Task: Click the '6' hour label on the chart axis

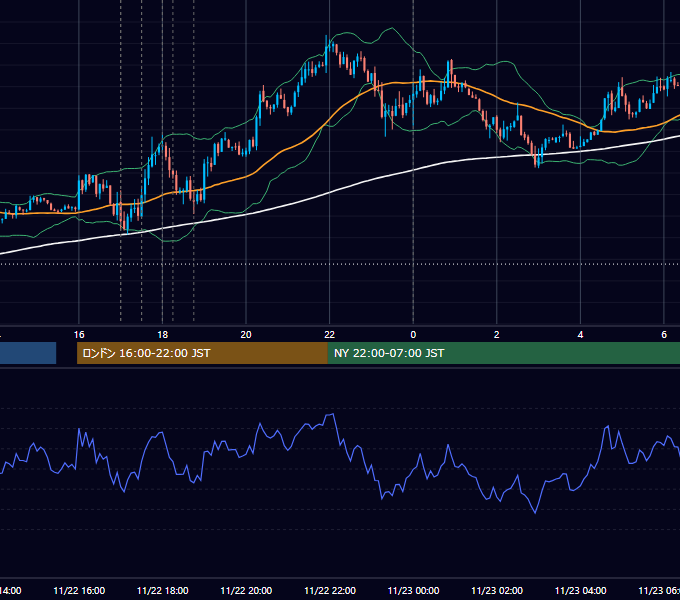Action: pos(664,335)
